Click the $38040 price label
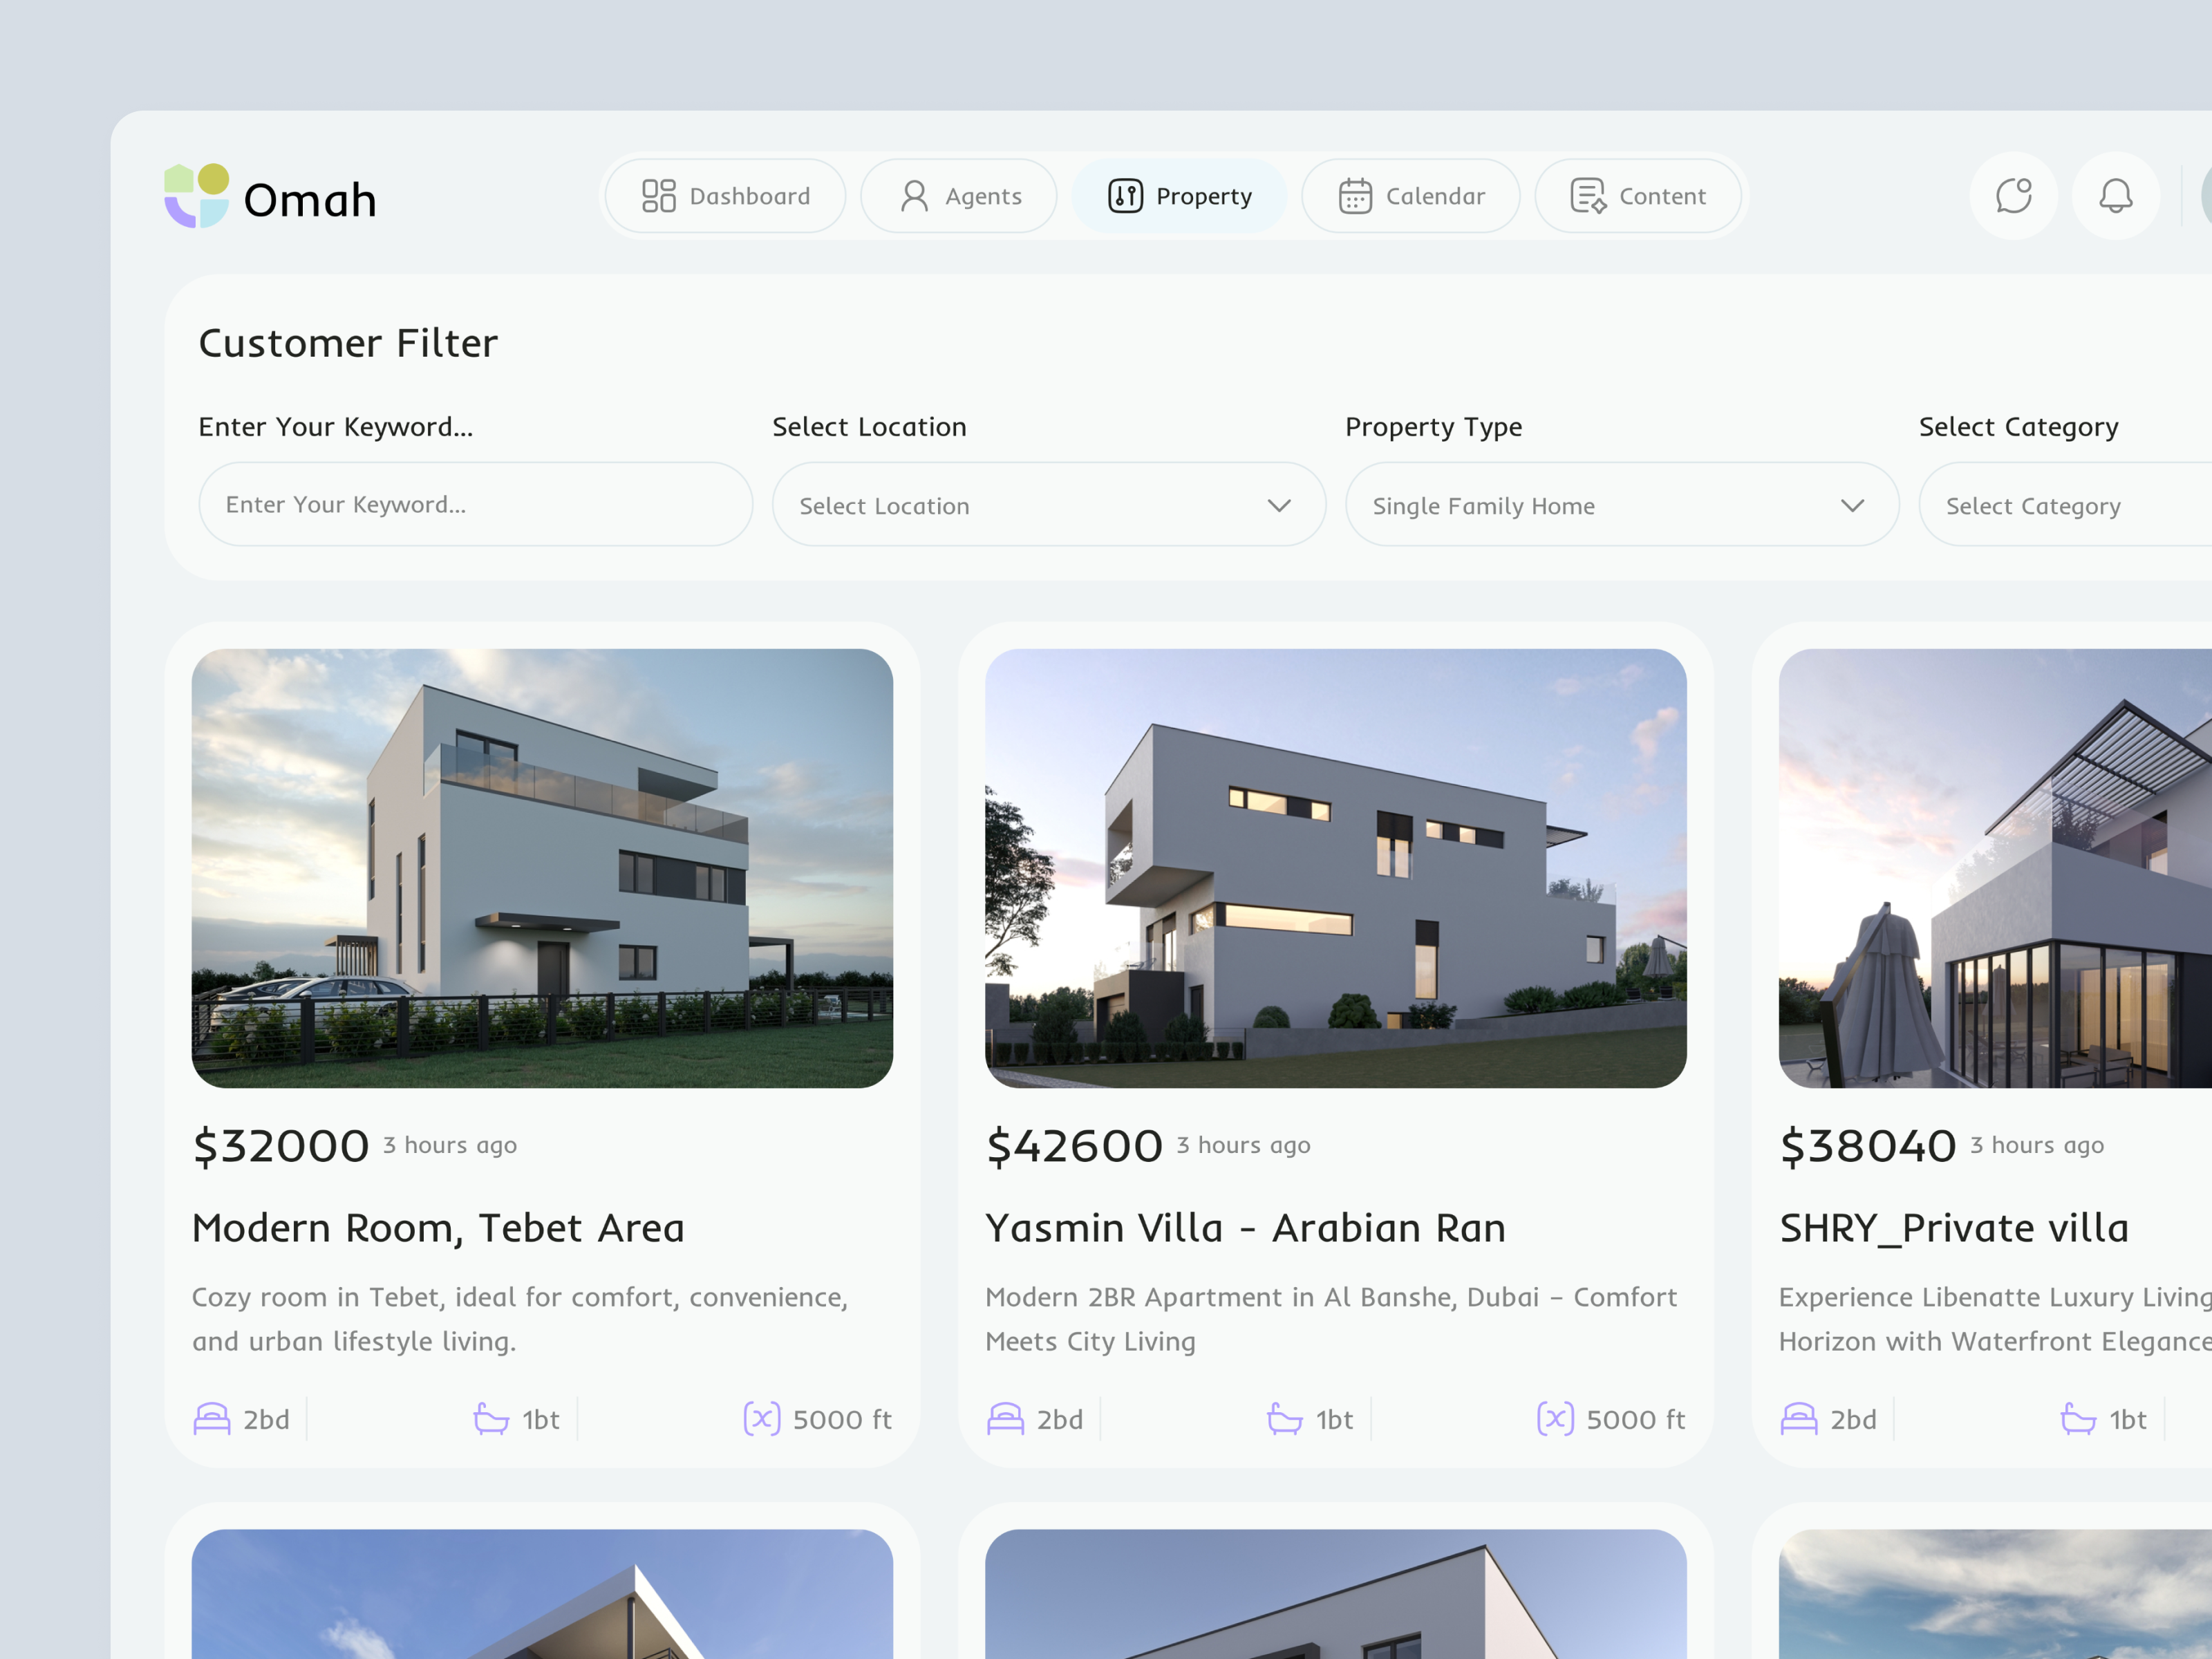 tap(1866, 1145)
